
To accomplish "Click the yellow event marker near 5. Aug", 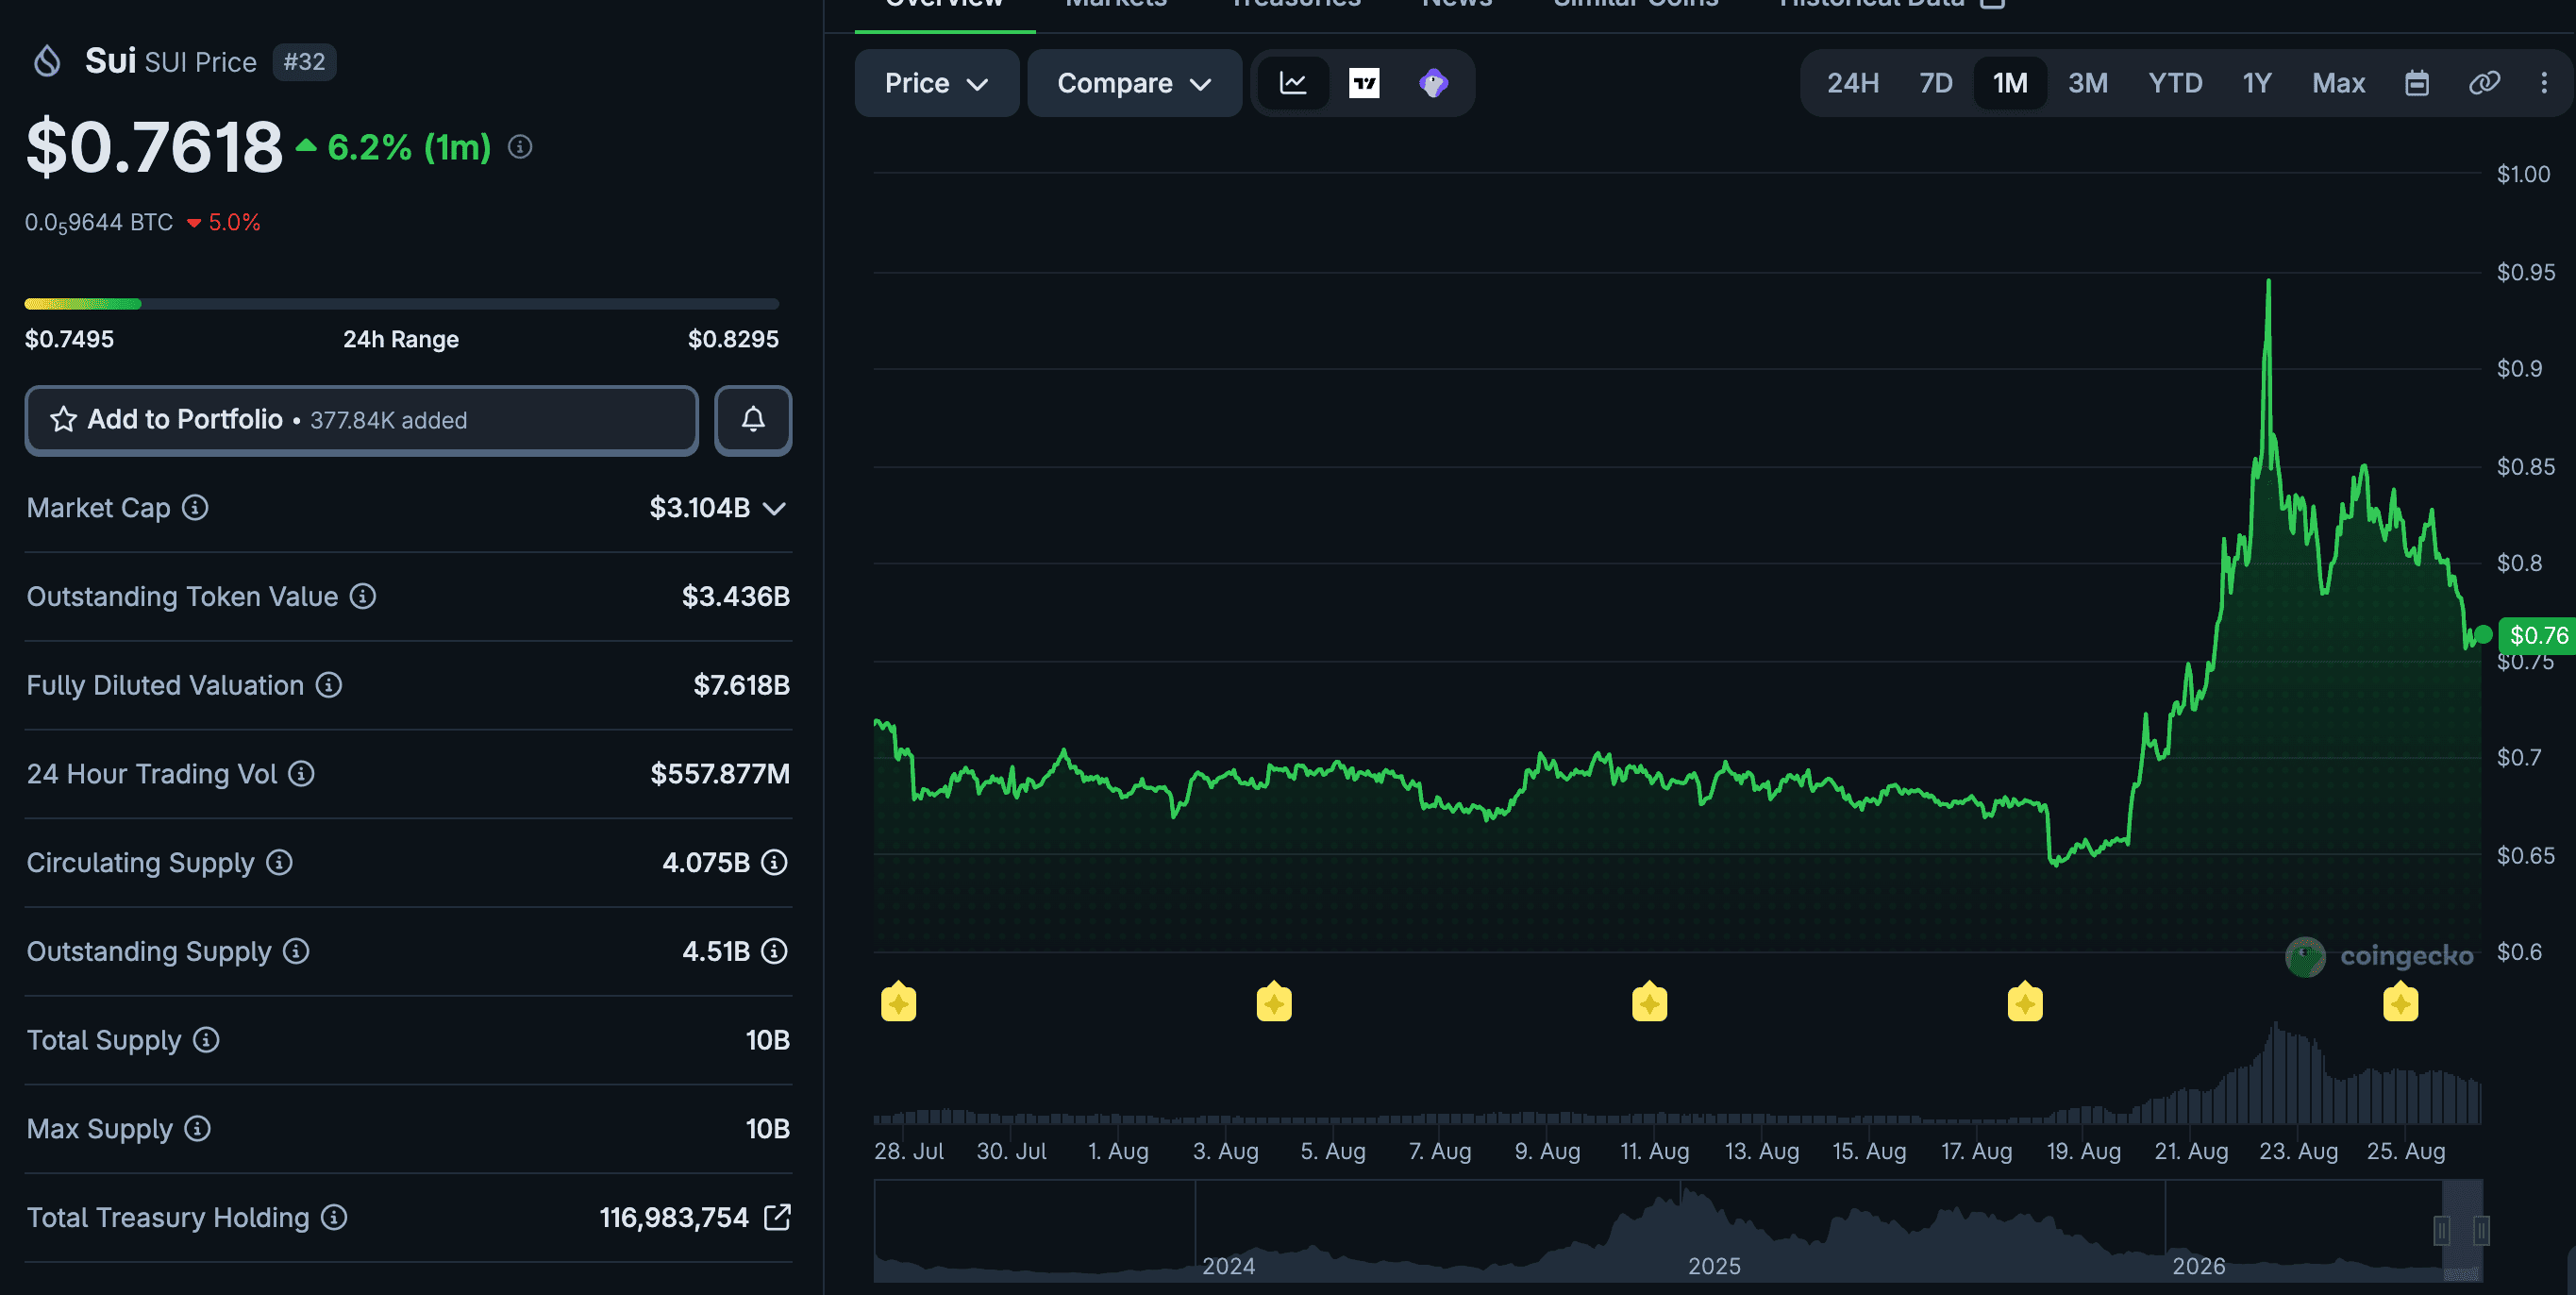I will tap(1274, 1002).
